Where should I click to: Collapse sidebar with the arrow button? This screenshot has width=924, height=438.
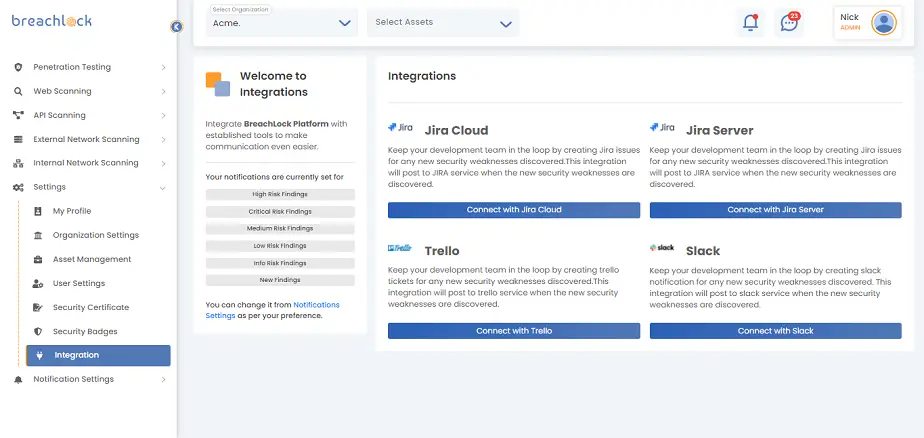[x=176, y=27]
